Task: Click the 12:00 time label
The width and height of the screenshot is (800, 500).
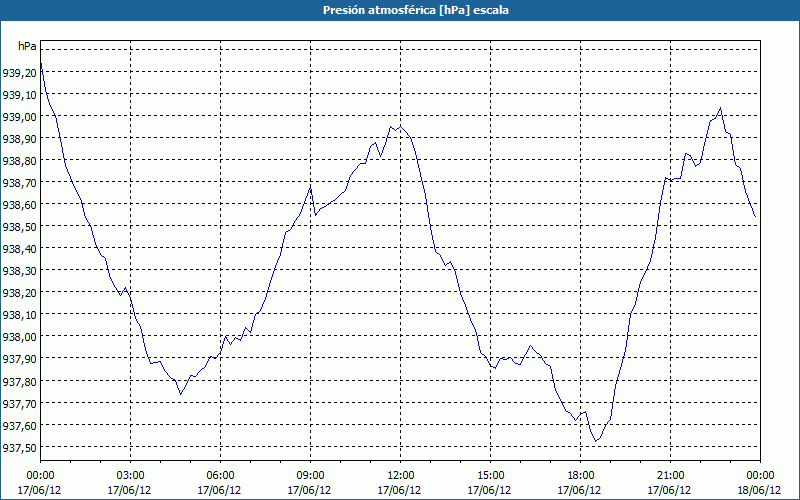Action: coord(401,476)
